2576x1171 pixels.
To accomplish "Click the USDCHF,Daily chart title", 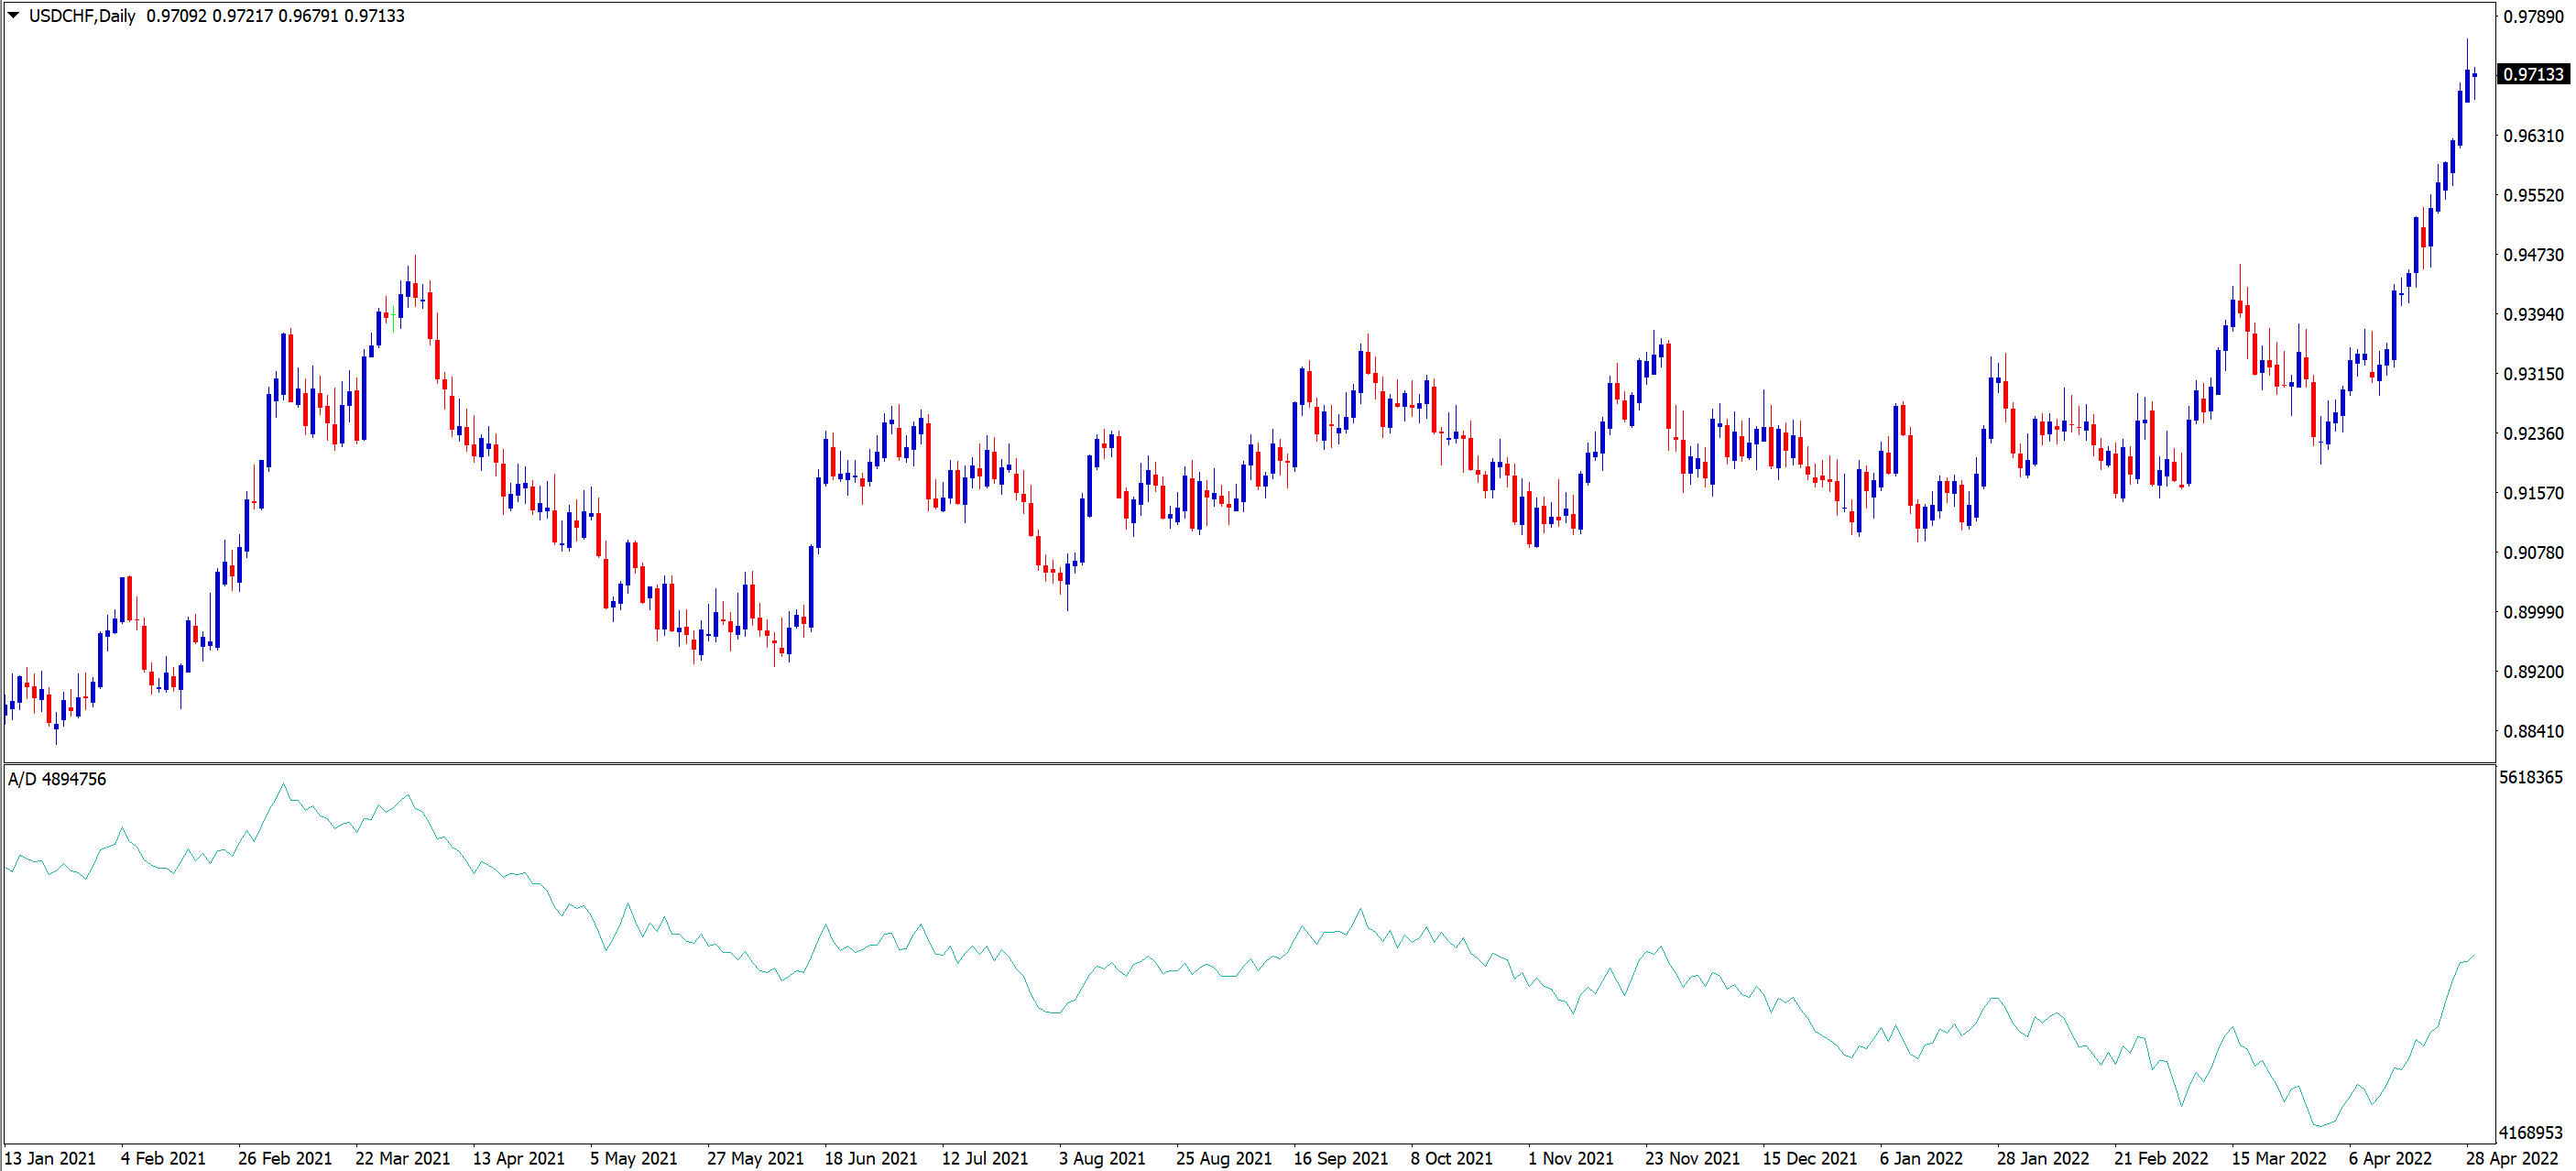I will click(82, 16).
